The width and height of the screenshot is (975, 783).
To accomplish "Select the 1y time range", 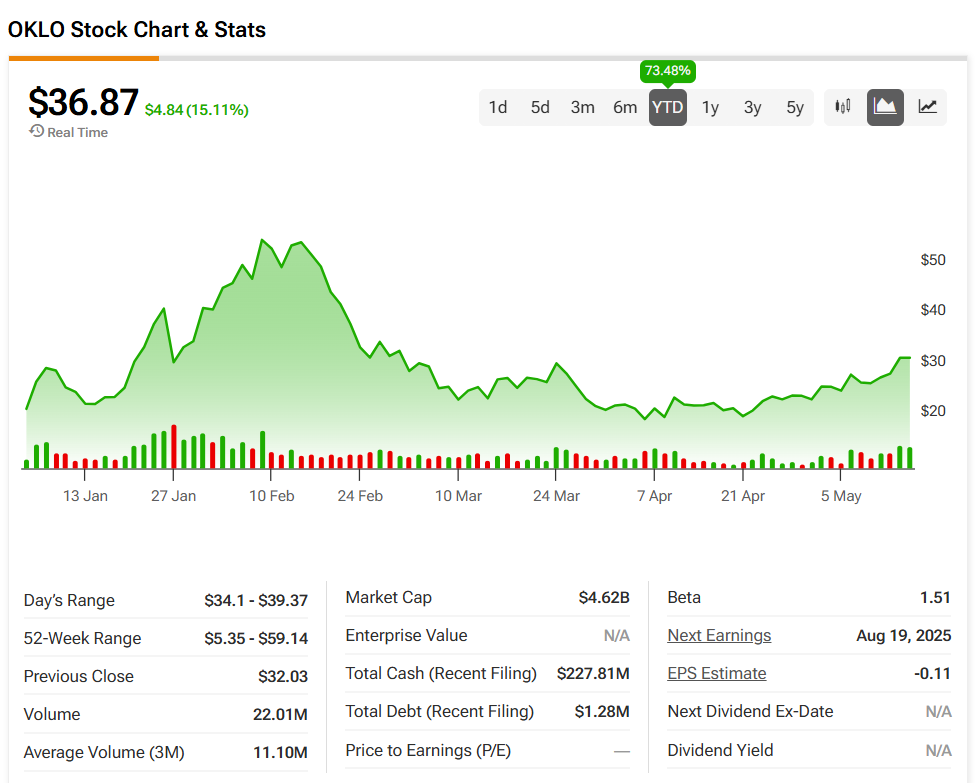I will click(x=710, y=108).
